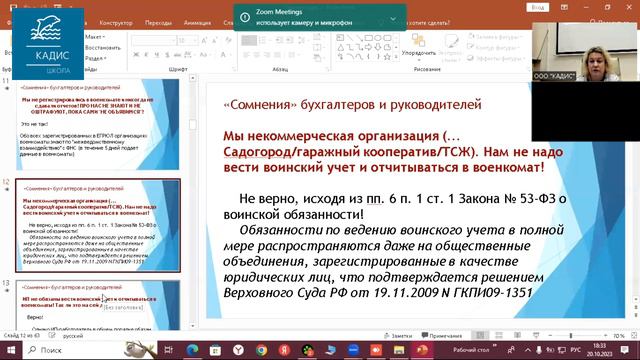This screenshot has height=360, width=640.
Task: Click the Windows Start button
Action: click(x=11, y=350)
